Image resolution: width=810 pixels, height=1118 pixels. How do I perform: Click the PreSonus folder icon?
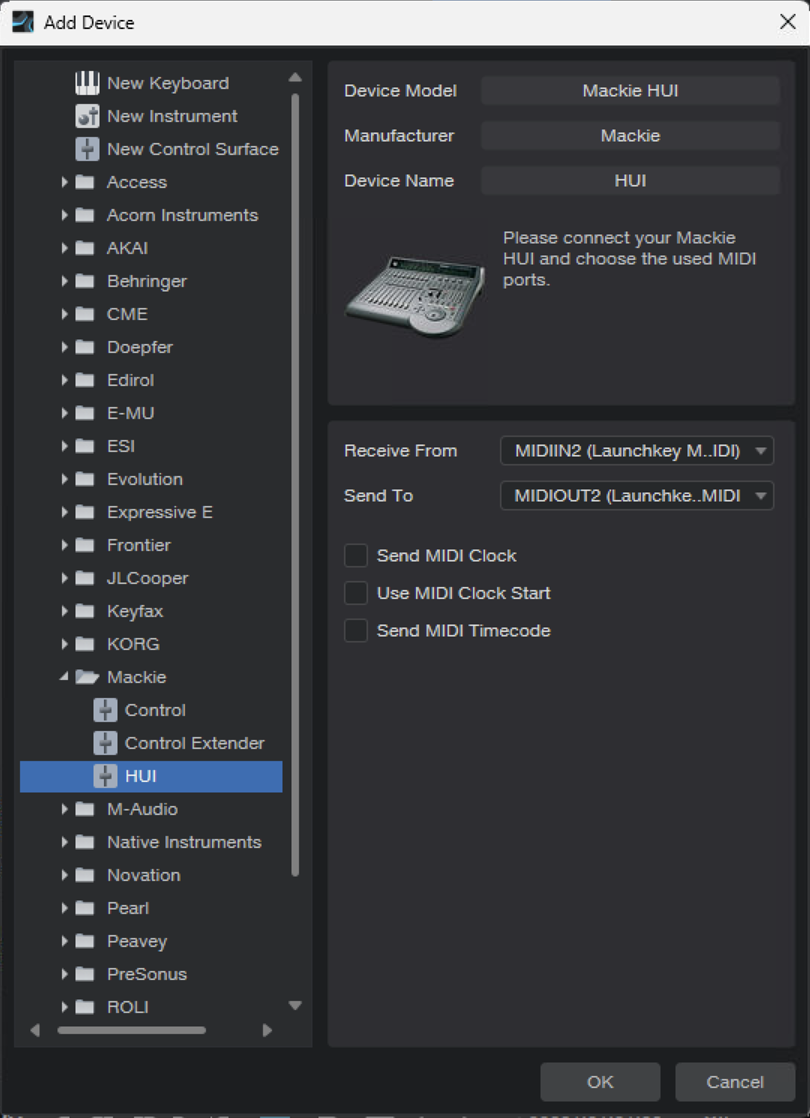pos(85,974)
